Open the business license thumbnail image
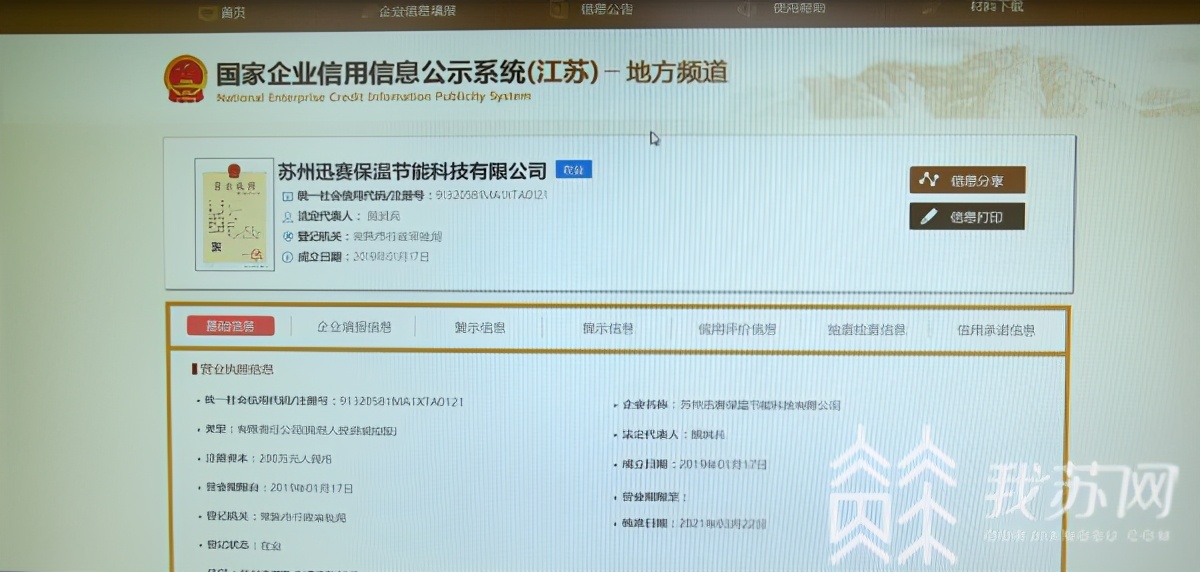1200x572 pixels. [234, 213]
